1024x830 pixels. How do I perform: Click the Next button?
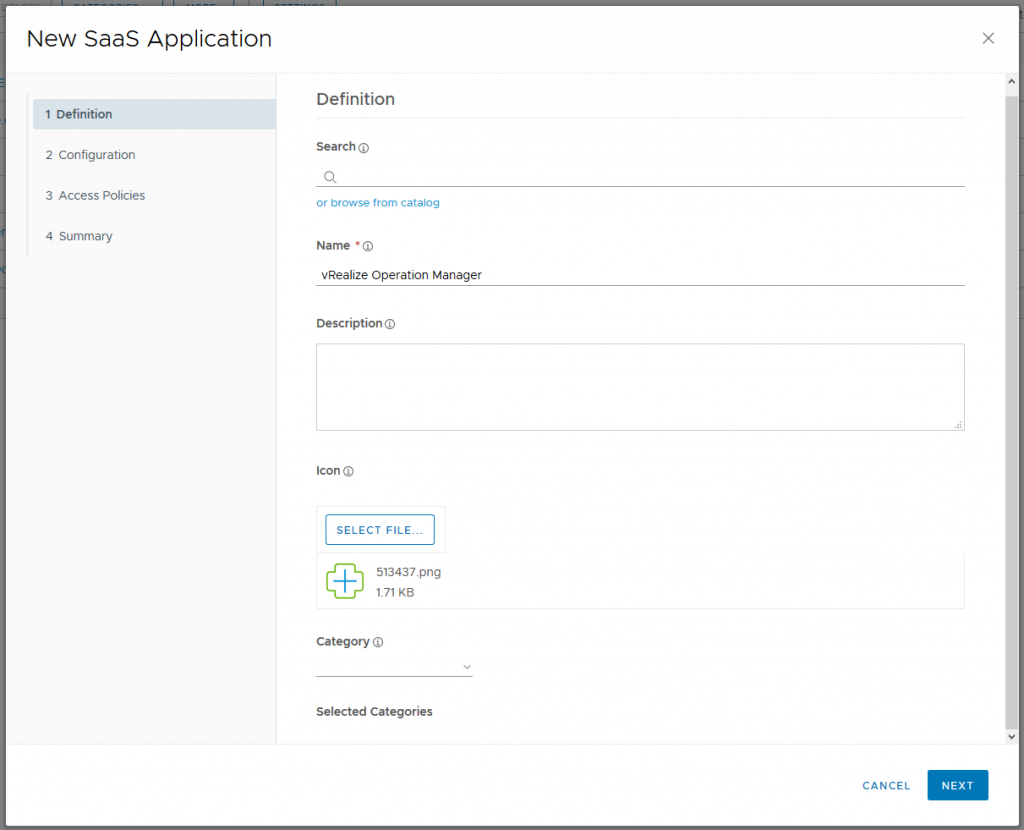click(x=957, y=786)
